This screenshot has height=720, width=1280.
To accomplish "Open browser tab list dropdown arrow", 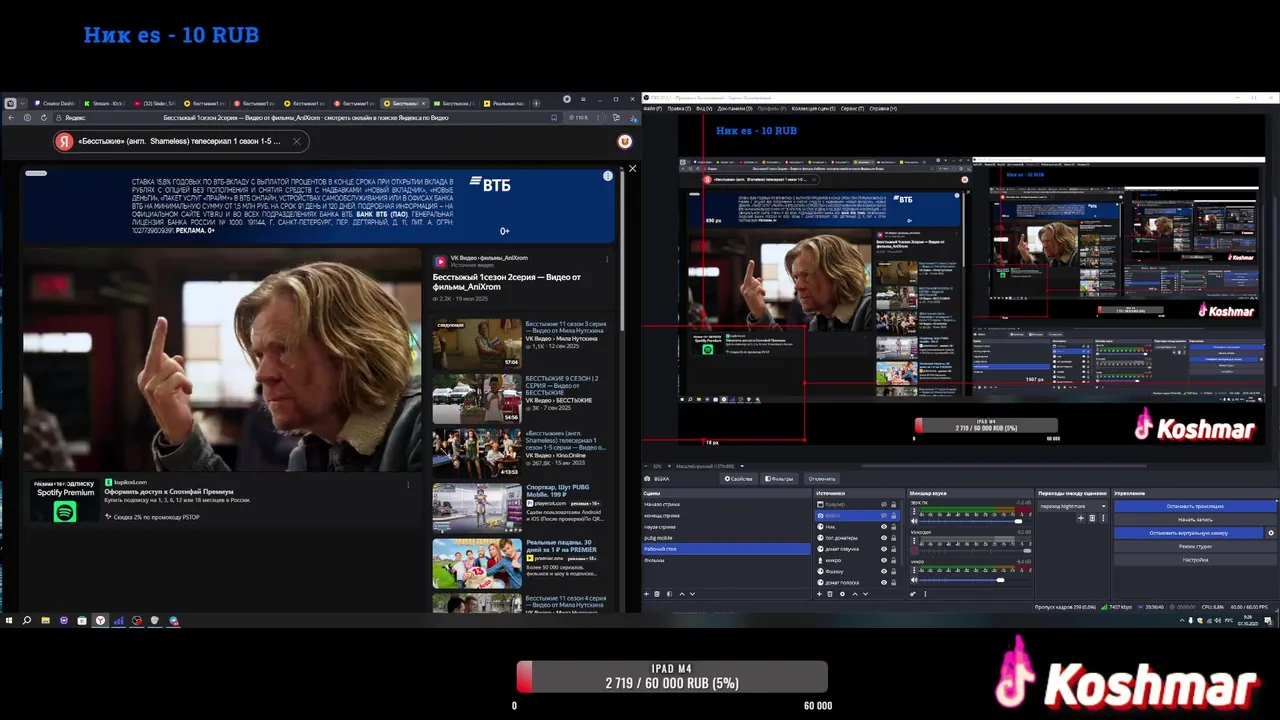I will coord(22,103).
